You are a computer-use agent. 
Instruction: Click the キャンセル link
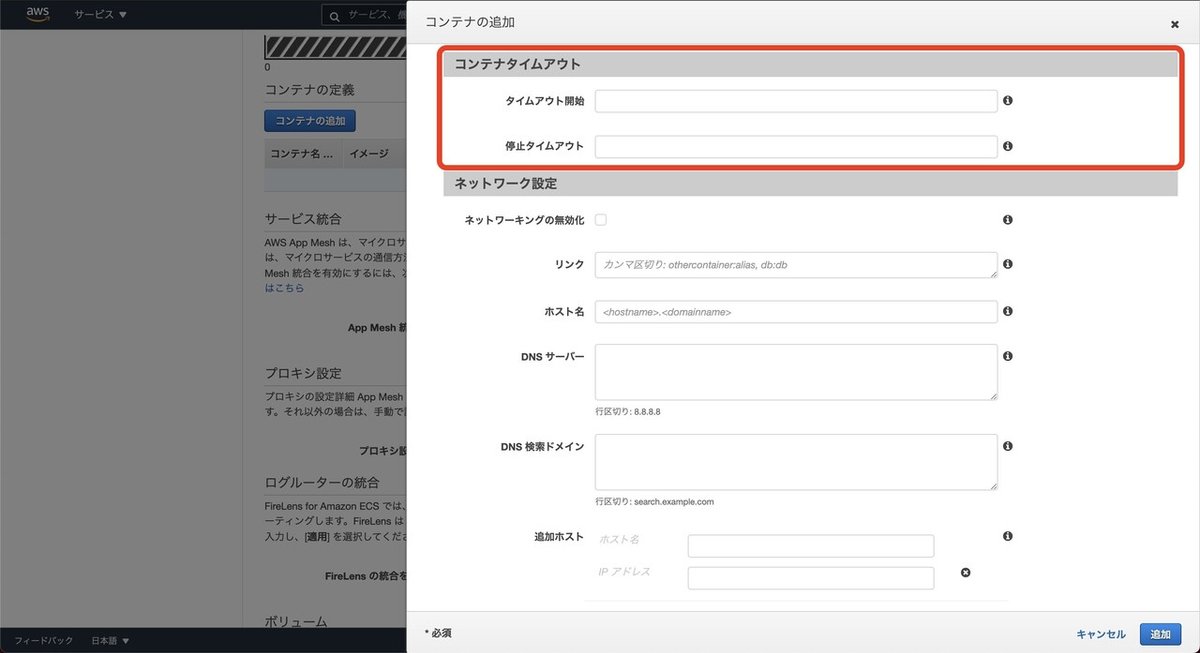1101,634
